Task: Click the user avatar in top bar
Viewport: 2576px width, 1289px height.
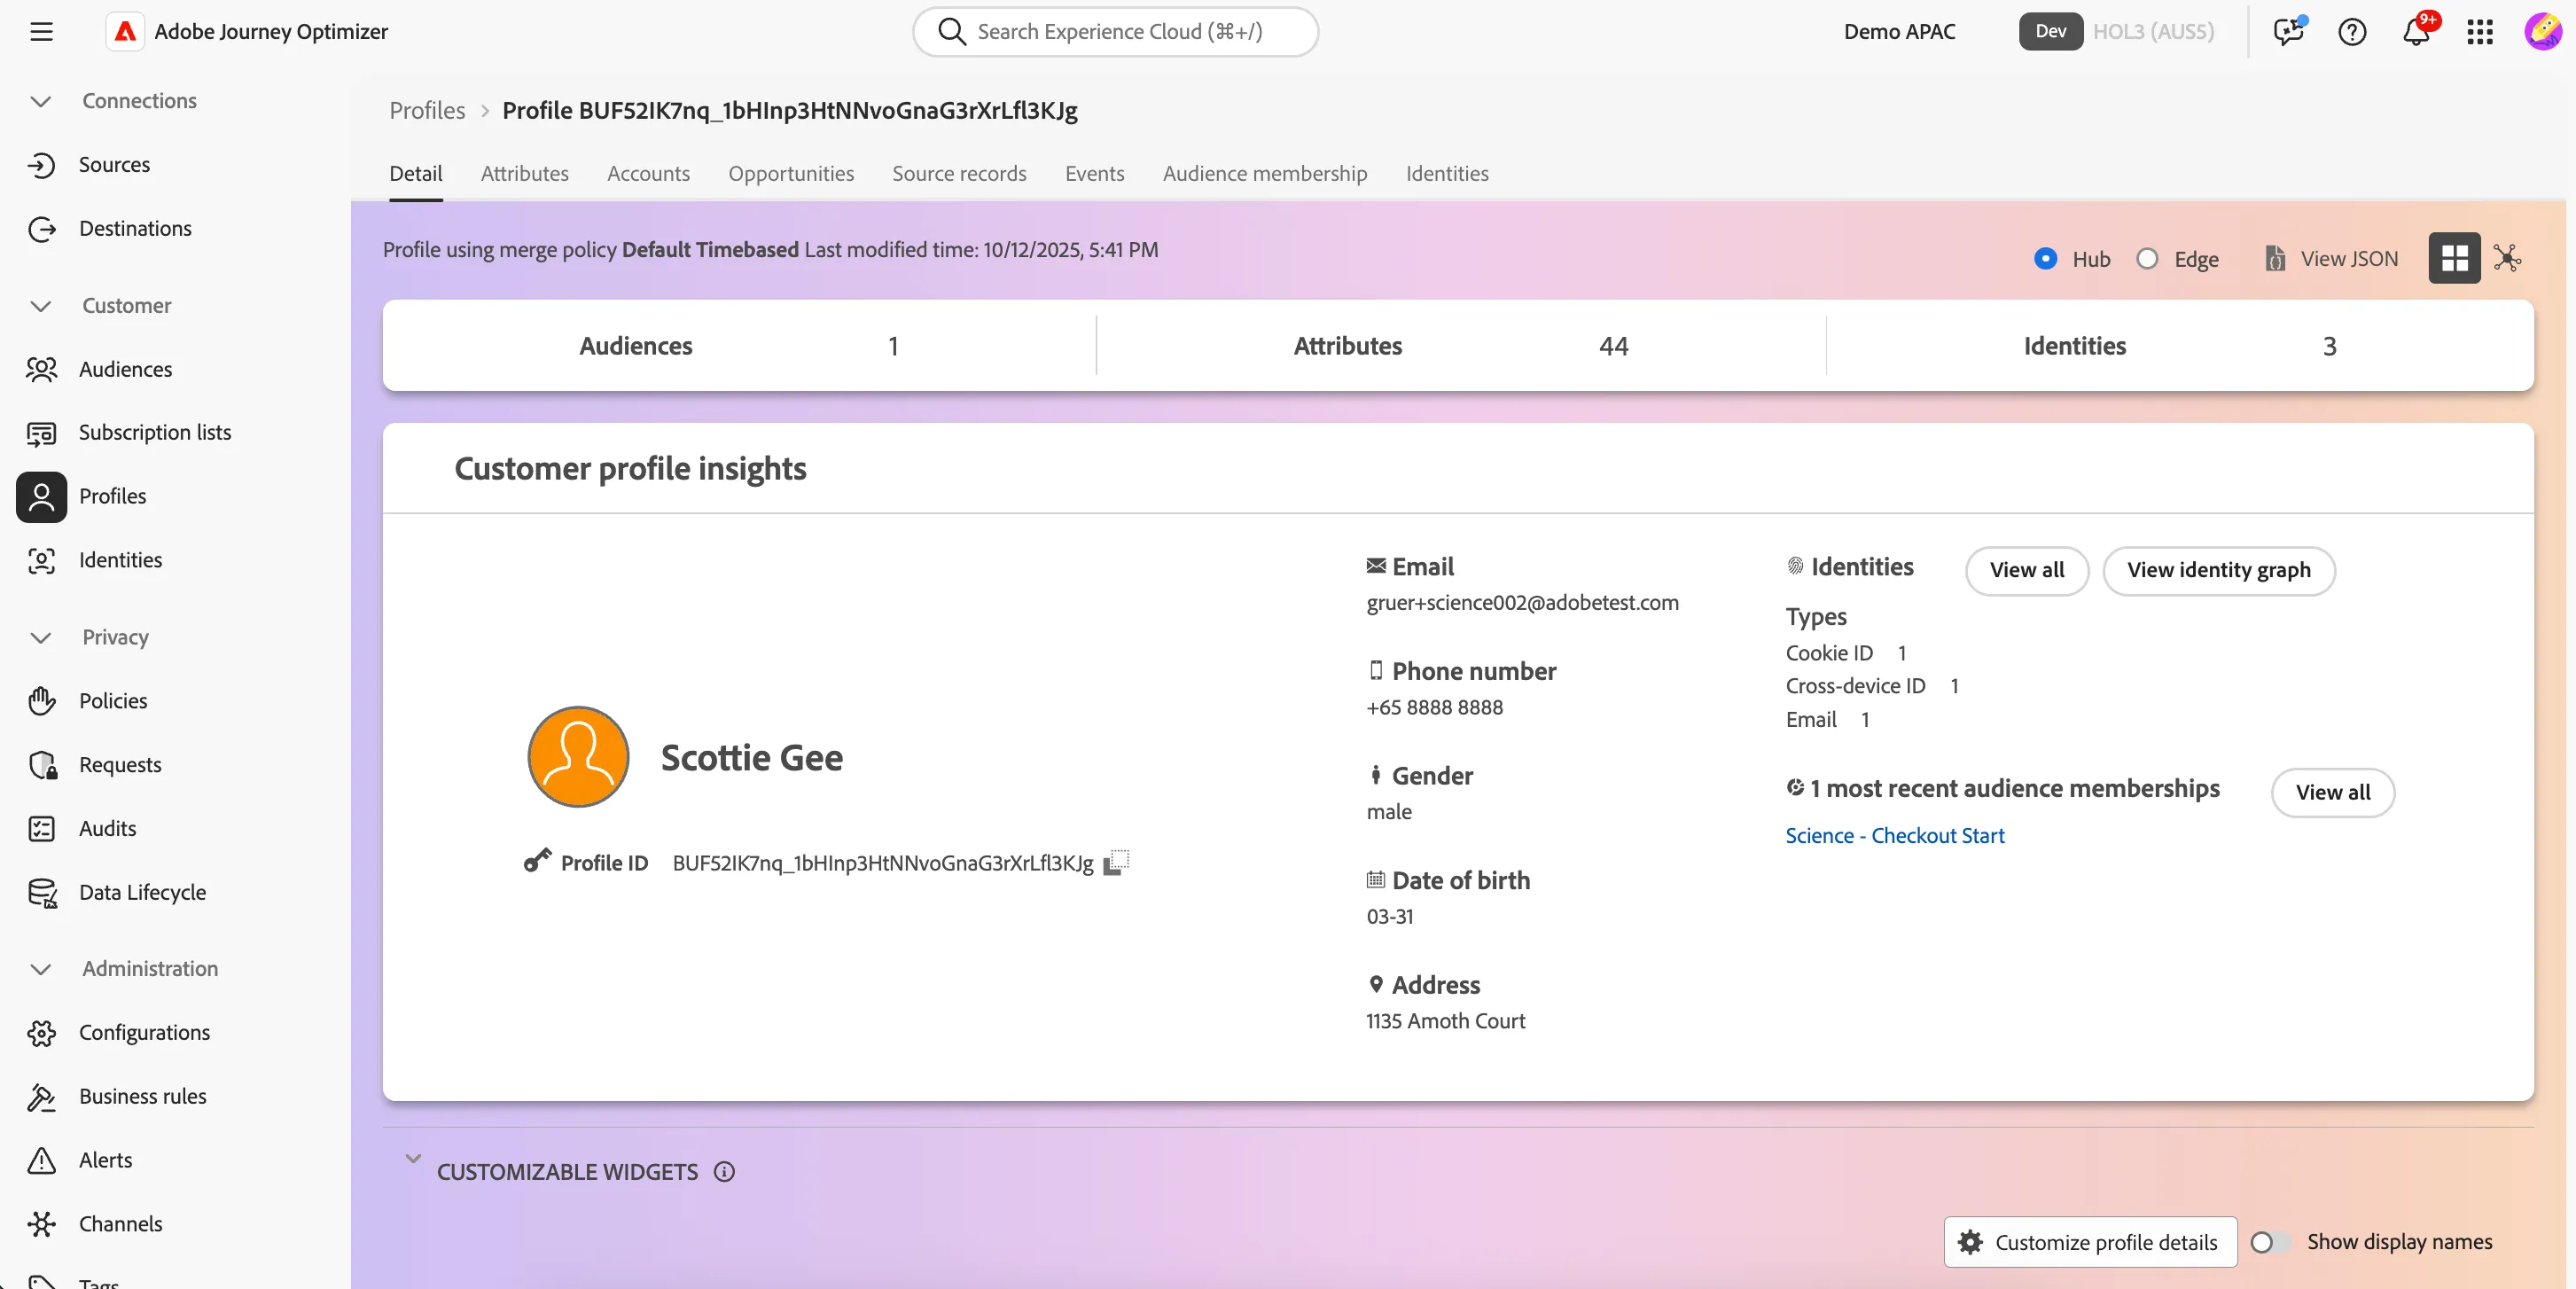Action: tap(2542, 32)
